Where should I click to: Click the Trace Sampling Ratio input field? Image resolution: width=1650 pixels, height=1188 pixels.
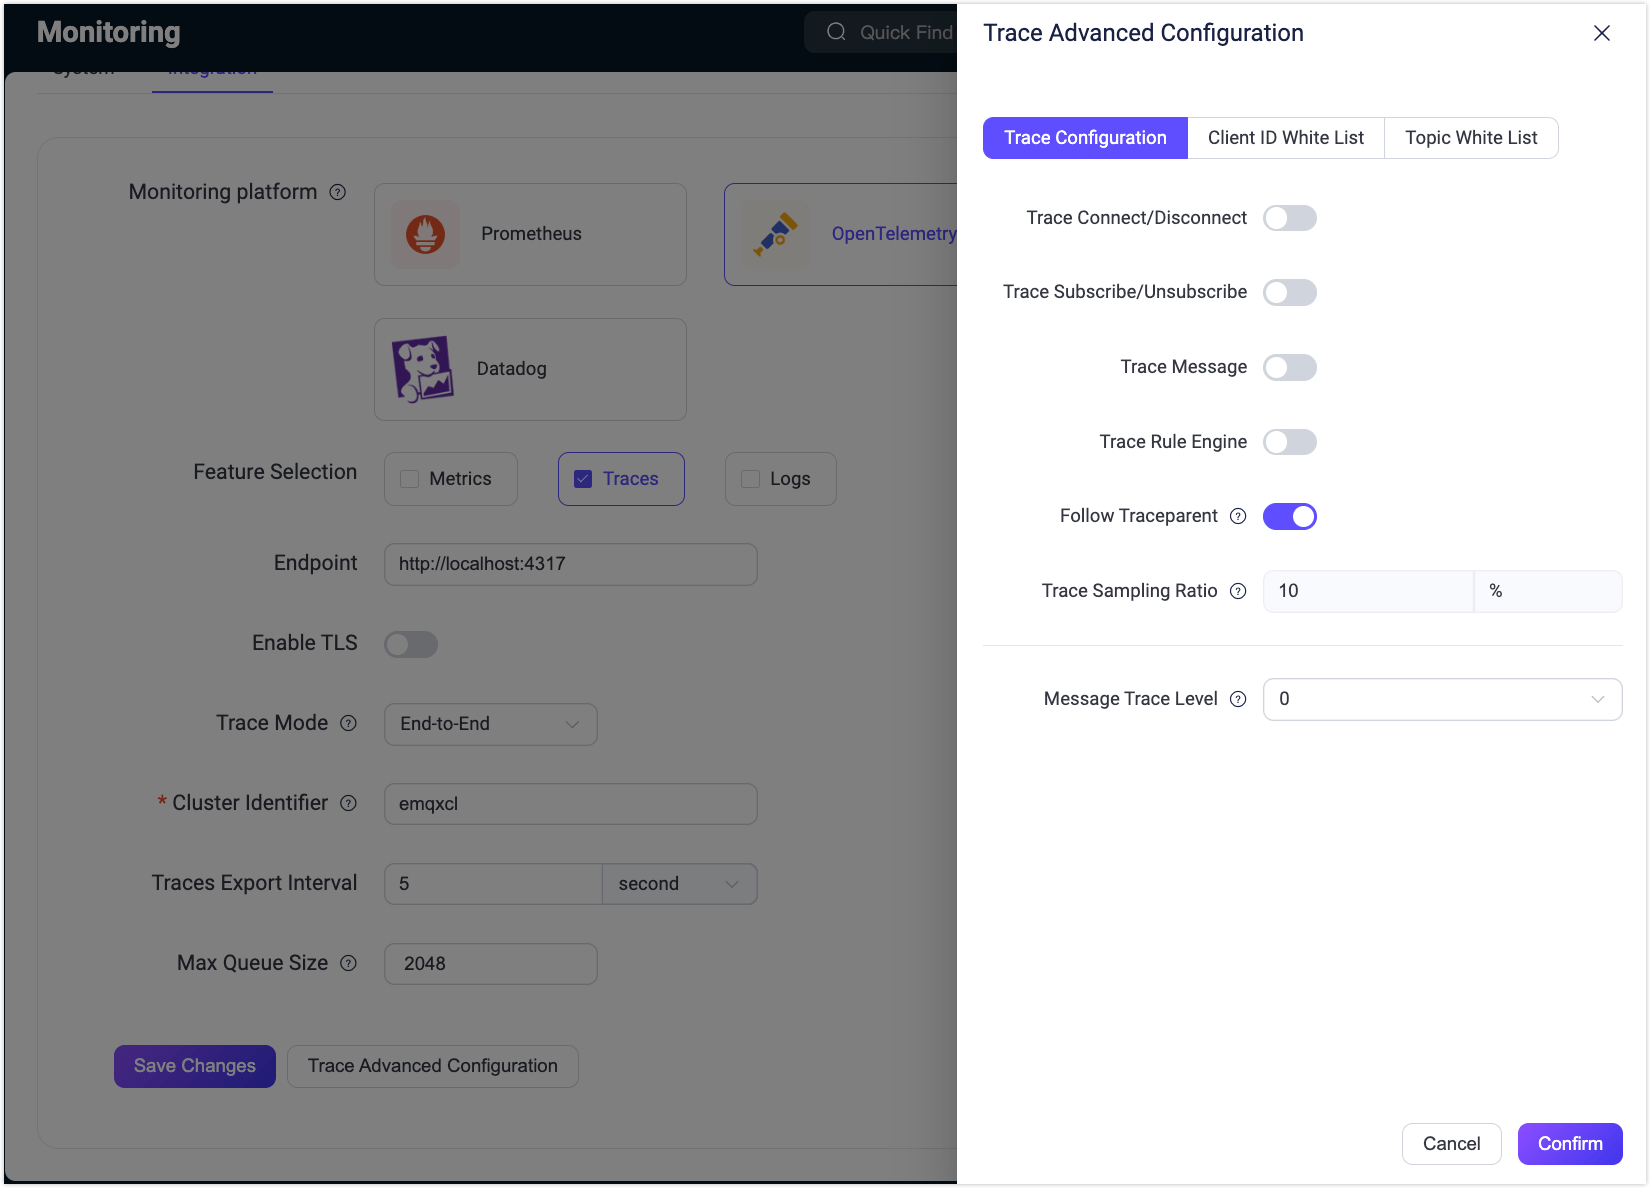tap(1367, 591)
